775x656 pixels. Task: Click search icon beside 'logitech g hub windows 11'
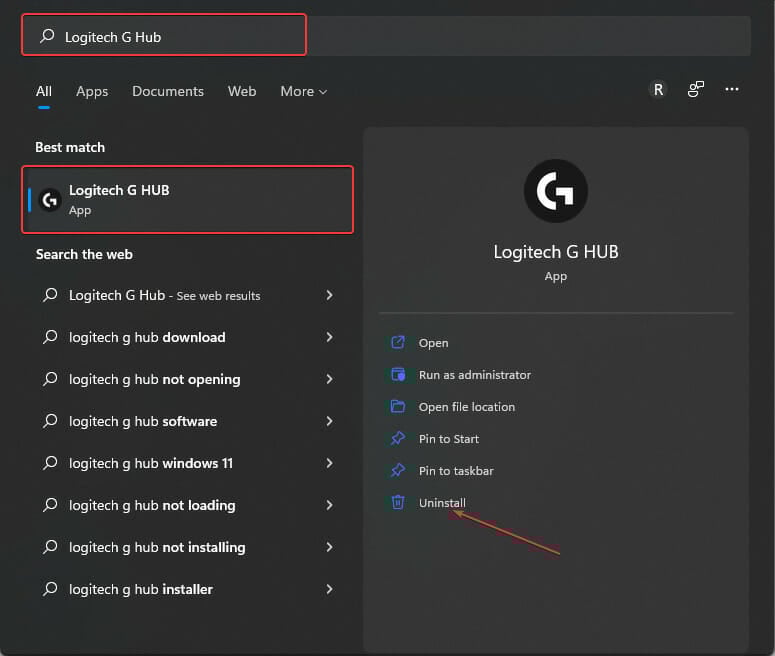click(50, 463)
